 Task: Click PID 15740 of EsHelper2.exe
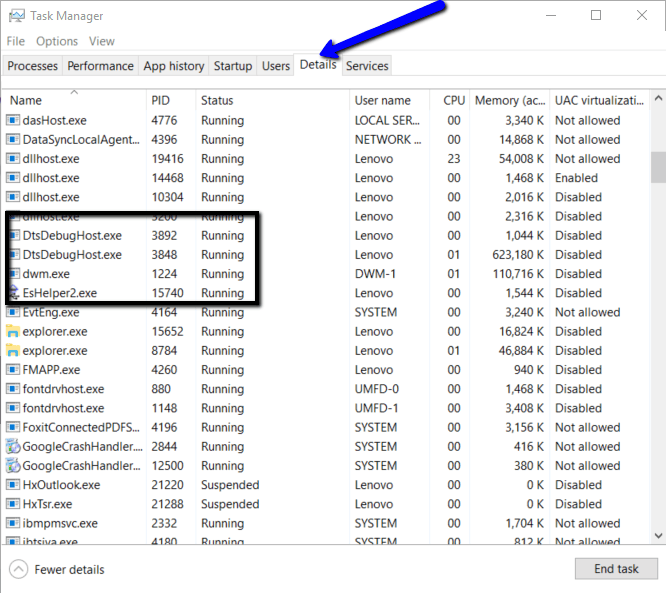point(167,293)
